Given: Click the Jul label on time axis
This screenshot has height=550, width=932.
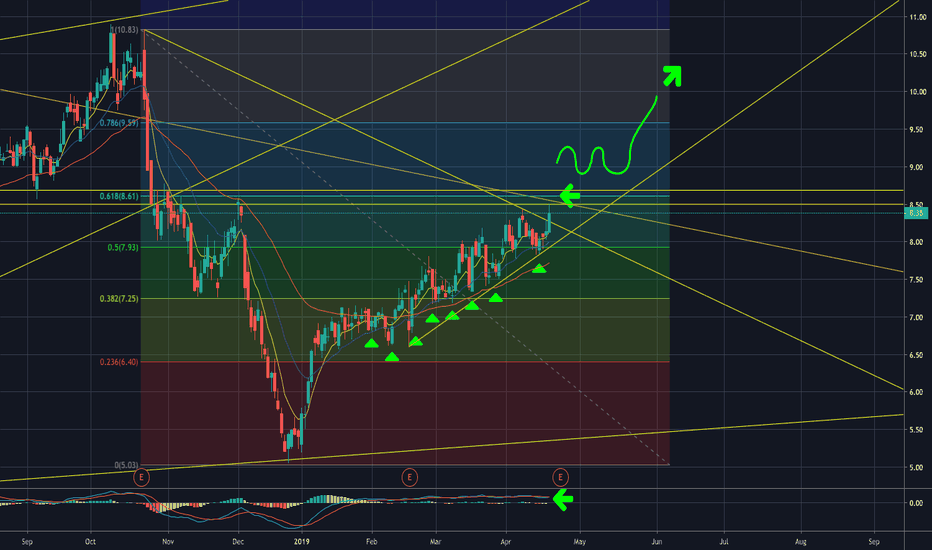Looking at the screenshot, I should pos(724,542).
